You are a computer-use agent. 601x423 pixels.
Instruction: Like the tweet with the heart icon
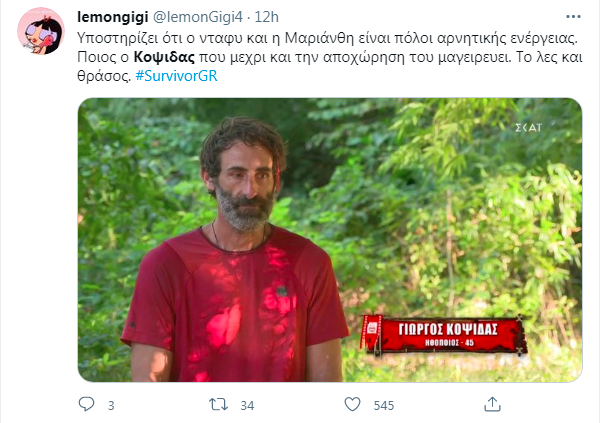pyautogui.click(x=352, y=404)
